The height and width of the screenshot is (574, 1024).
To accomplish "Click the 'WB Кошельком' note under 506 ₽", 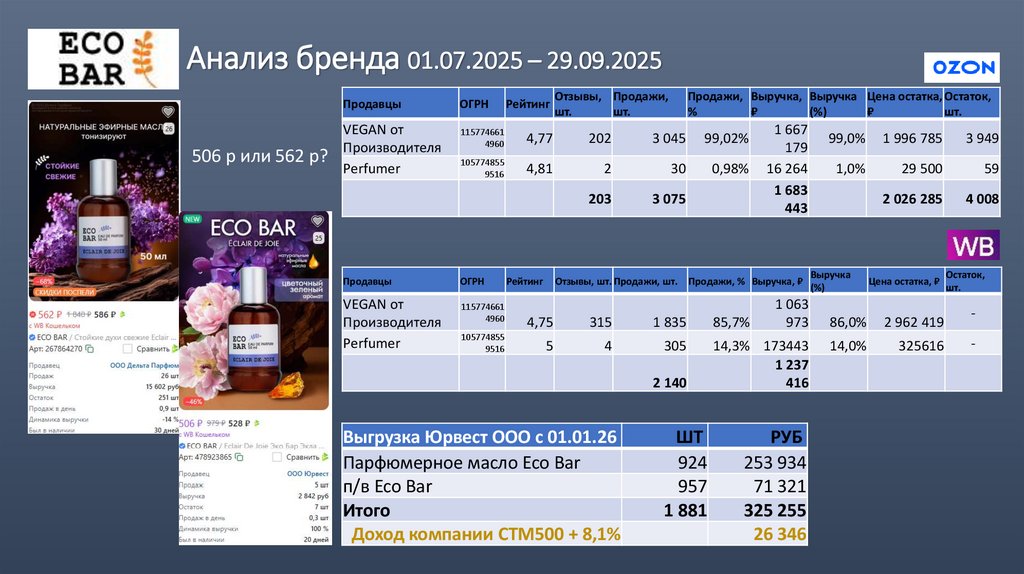I will click(206, 434).
